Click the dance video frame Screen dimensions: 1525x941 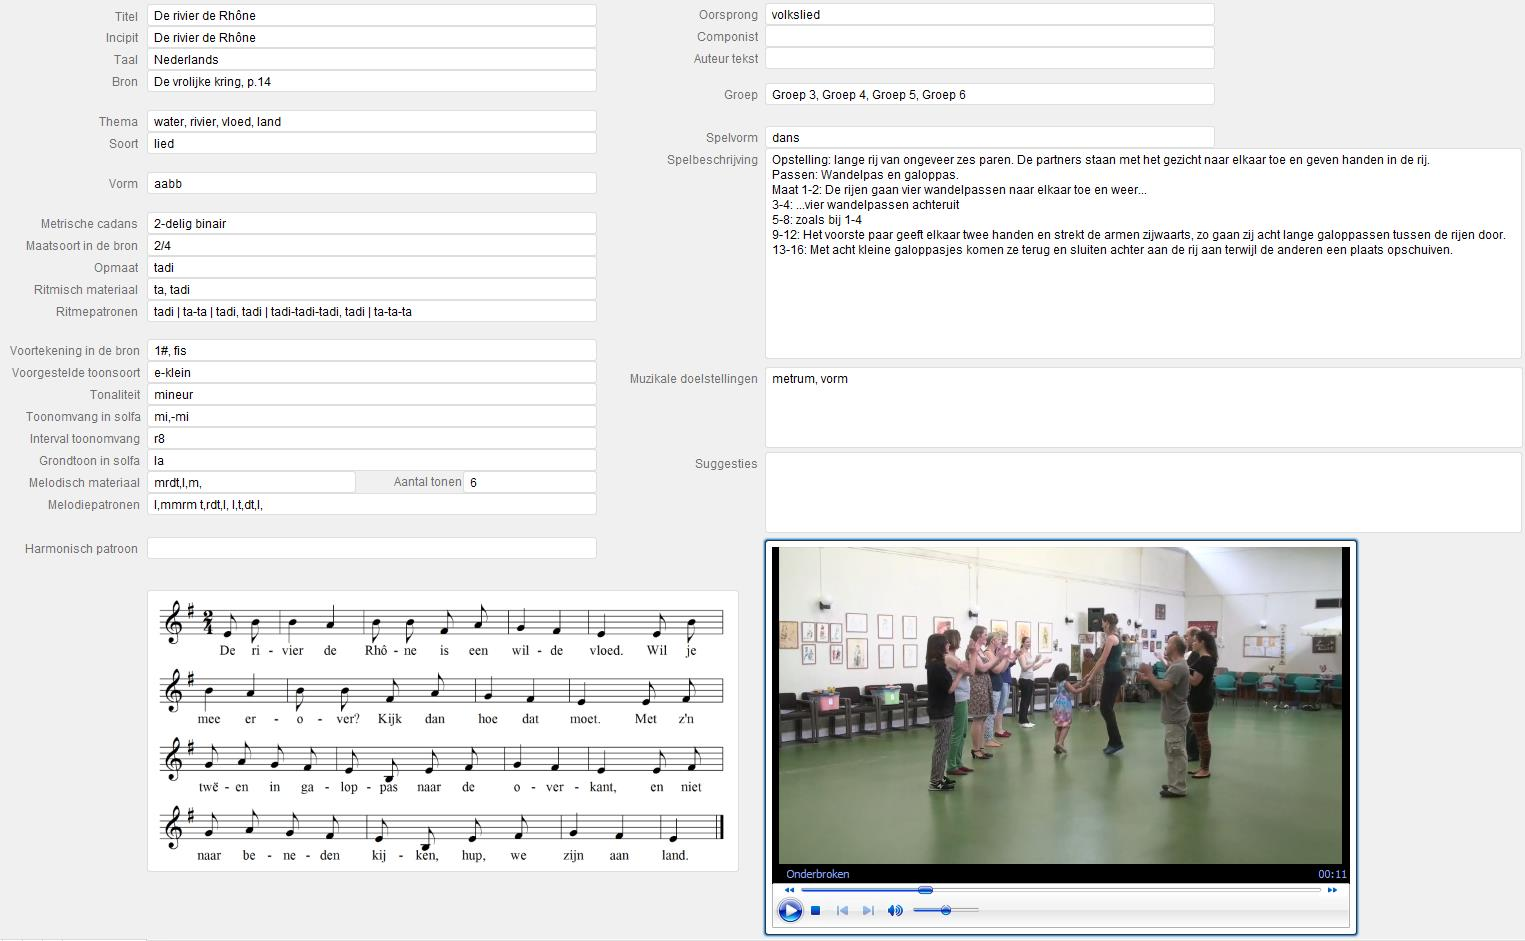click(1060, 705)
